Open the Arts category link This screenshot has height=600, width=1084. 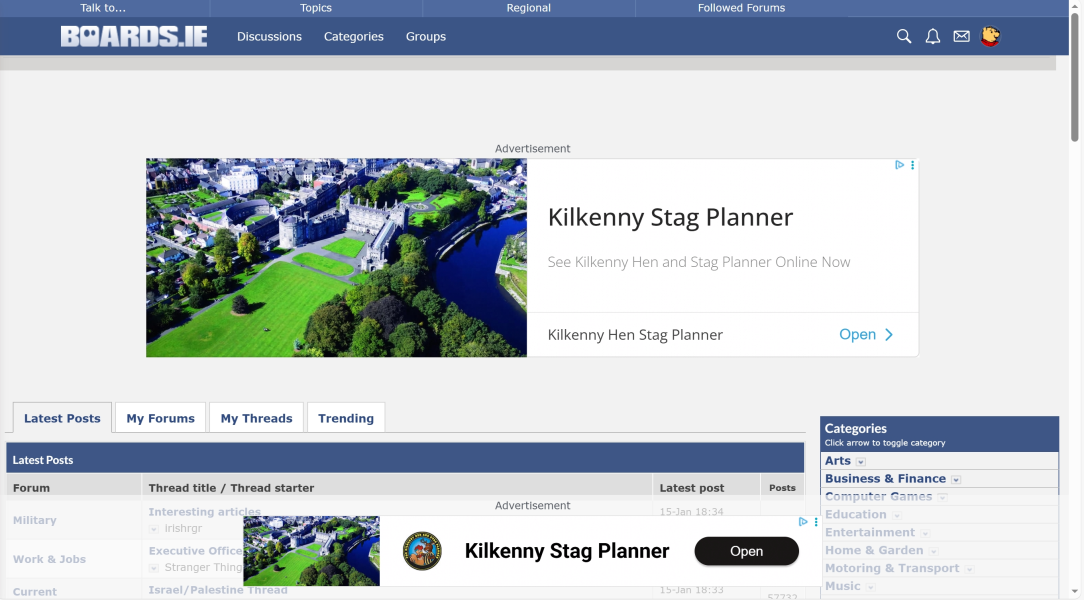tap(837, 460)
